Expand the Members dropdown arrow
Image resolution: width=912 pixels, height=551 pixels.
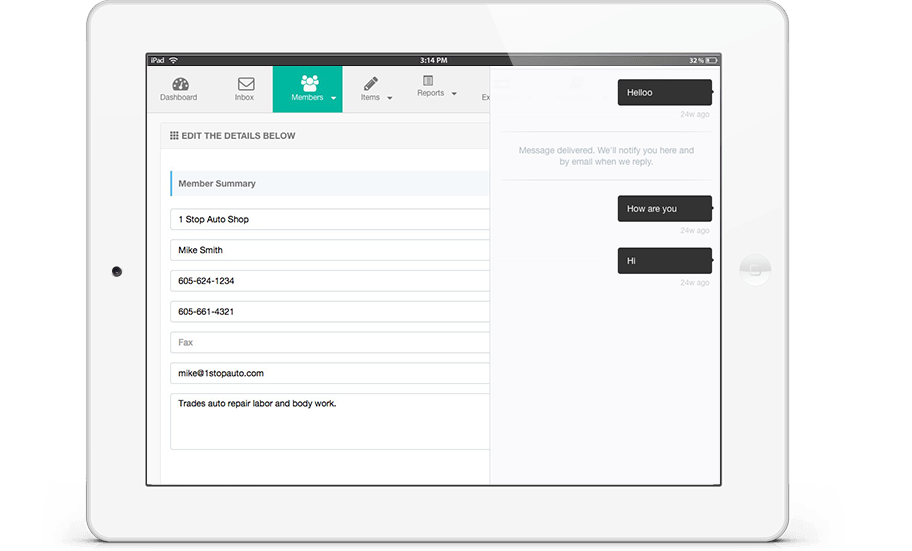(333, 98)
